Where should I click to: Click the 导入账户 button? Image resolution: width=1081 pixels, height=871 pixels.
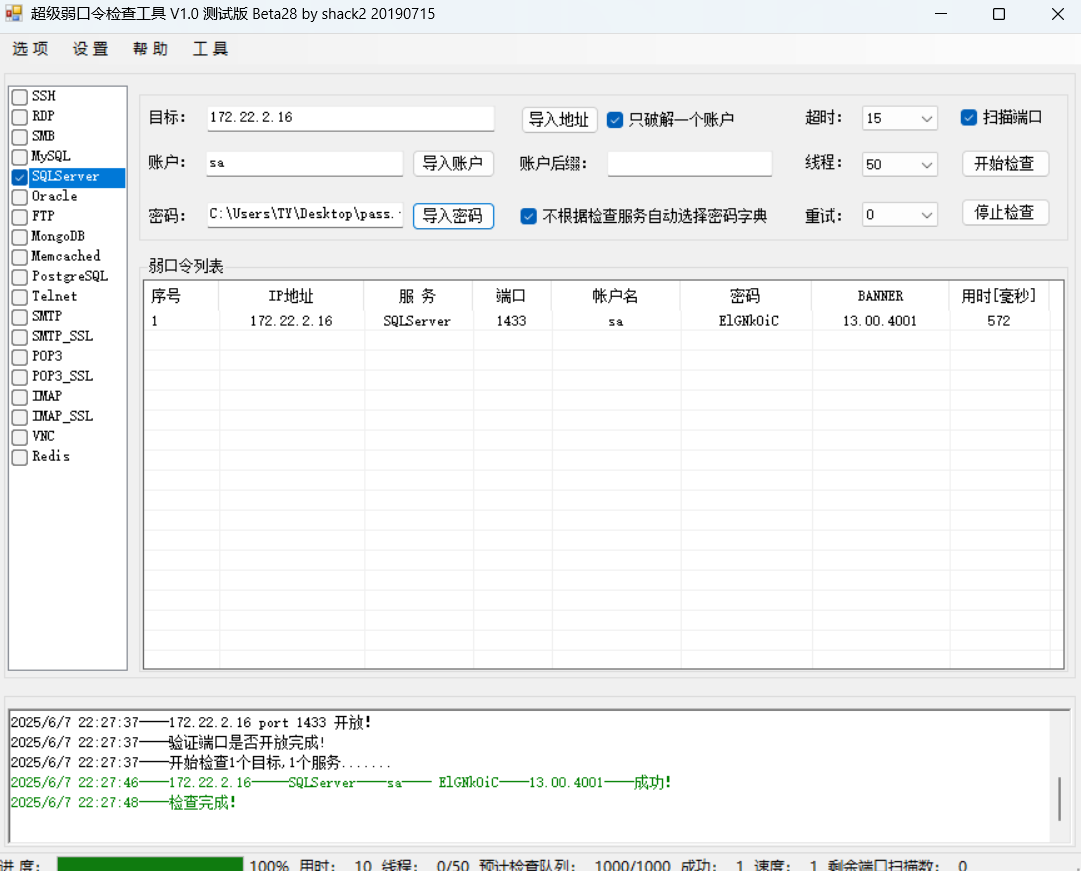453,163
